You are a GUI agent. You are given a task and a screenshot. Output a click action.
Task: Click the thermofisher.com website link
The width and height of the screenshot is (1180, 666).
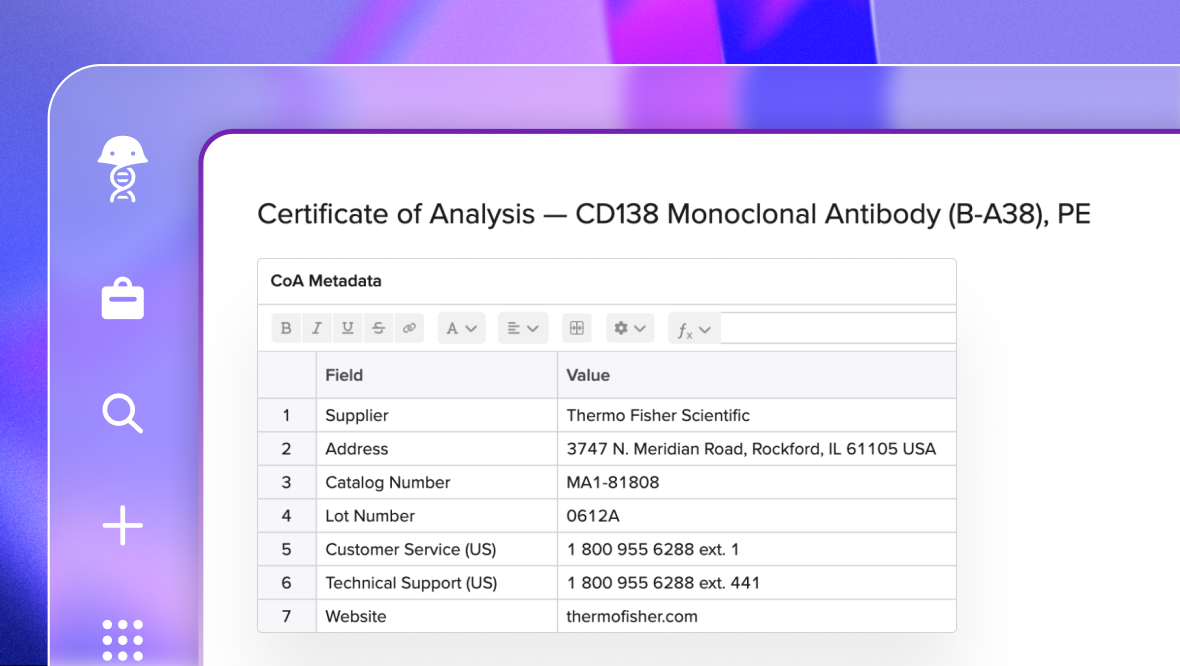pyautogui.click(x=631, y=616)
